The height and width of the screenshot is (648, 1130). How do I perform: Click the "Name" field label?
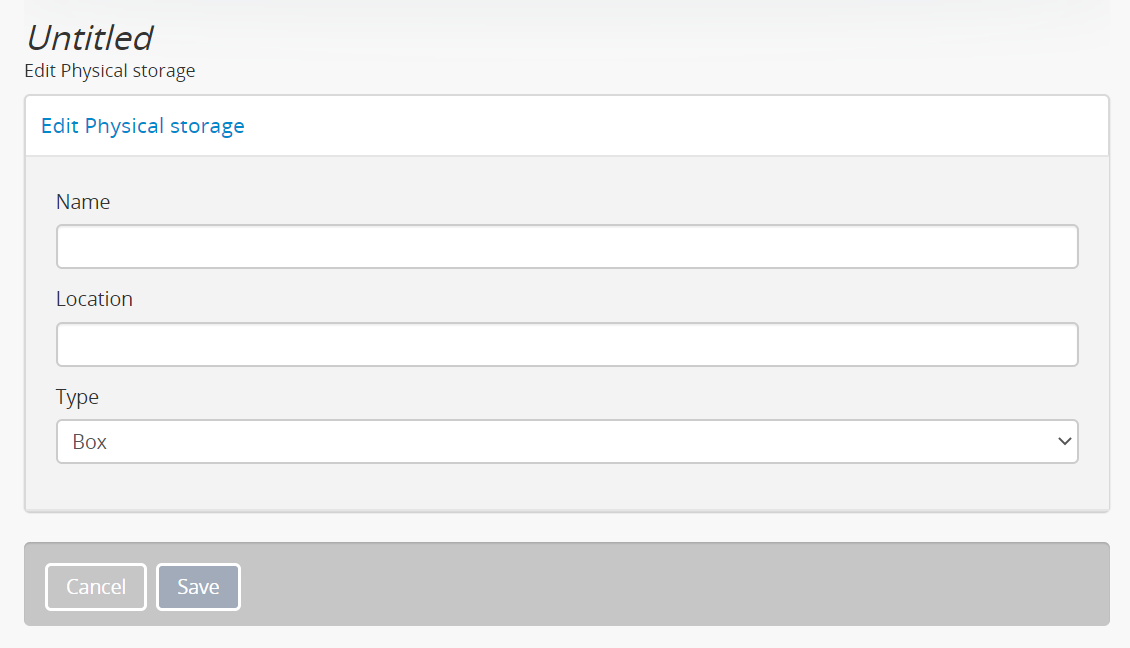[x=83, y=202]
